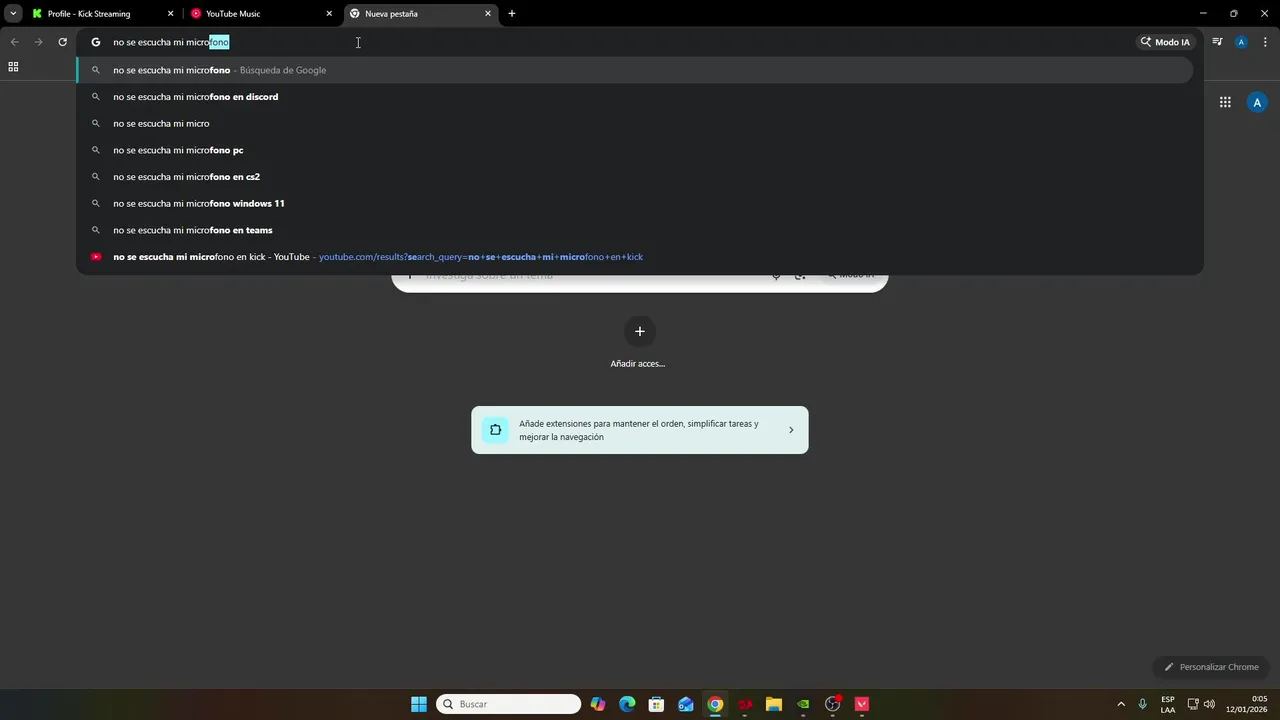This screenshot has height=720, width=1280.
Task: Click the extensions puzzle icon on promo card
Action: pyautogui.click(x=495, y=430)
